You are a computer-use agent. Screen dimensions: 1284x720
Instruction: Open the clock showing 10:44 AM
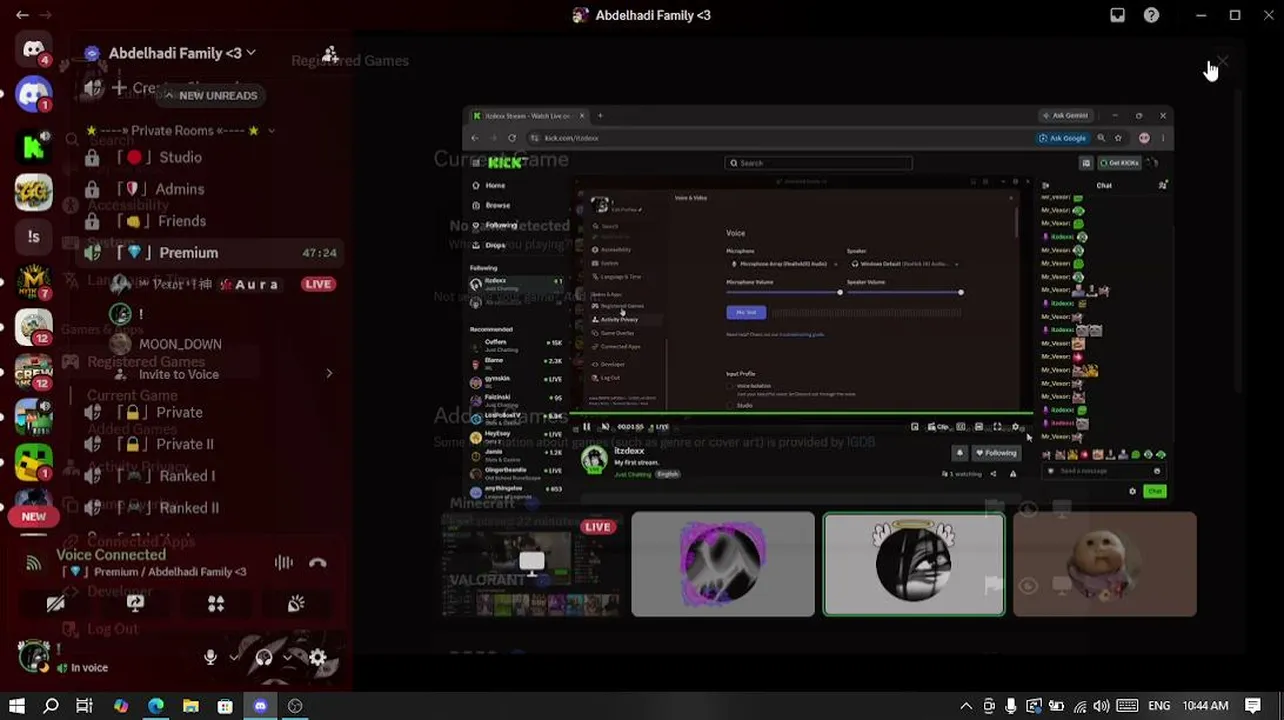pyautogui.click(x=1205, y=706)
